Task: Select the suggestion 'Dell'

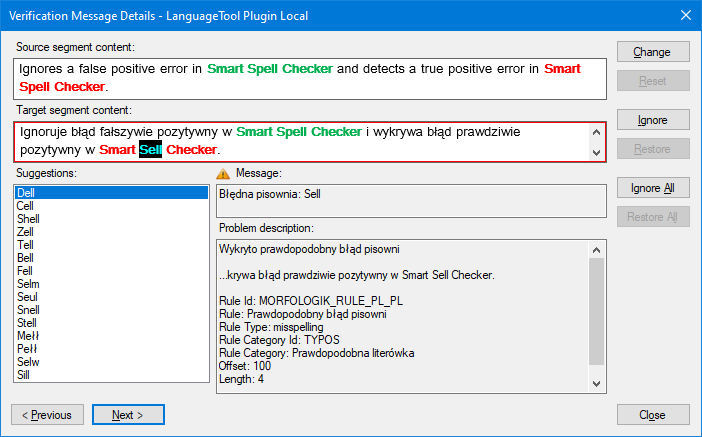Action: 26,192
